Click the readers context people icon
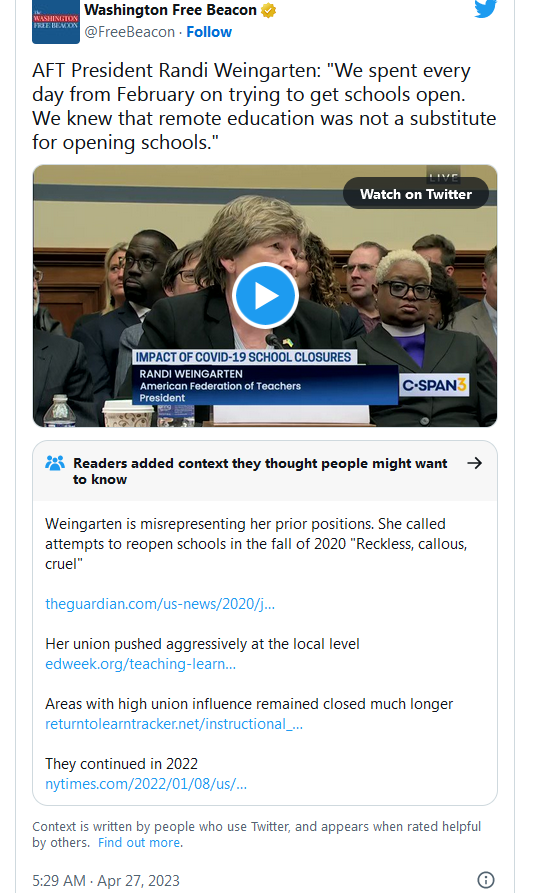This screenshot has width=546, height=893. coord(55,463)
